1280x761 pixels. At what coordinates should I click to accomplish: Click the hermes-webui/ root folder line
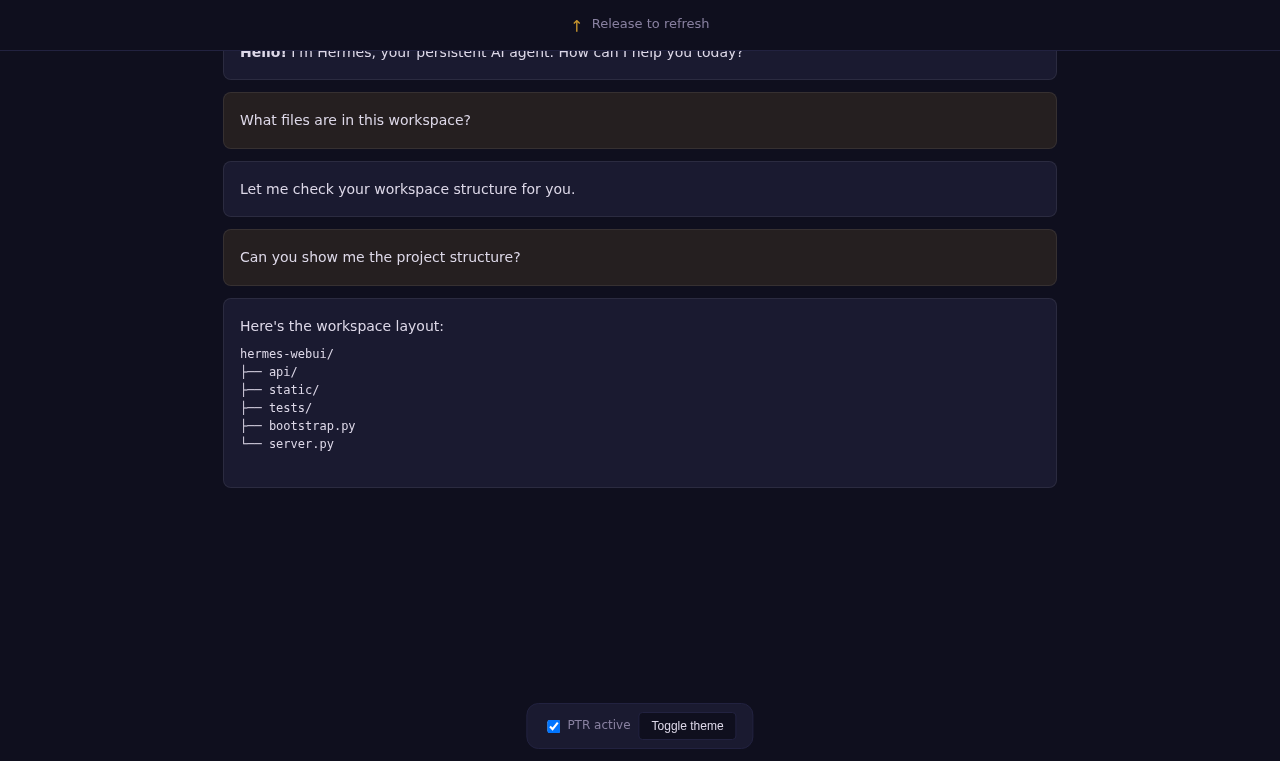point(287,354)
